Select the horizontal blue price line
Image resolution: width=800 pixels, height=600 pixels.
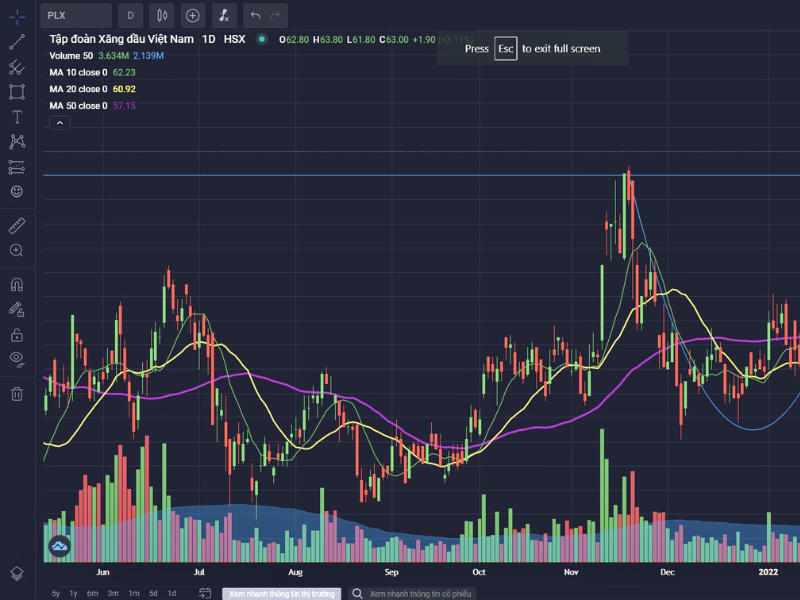(x=421, y=175)
